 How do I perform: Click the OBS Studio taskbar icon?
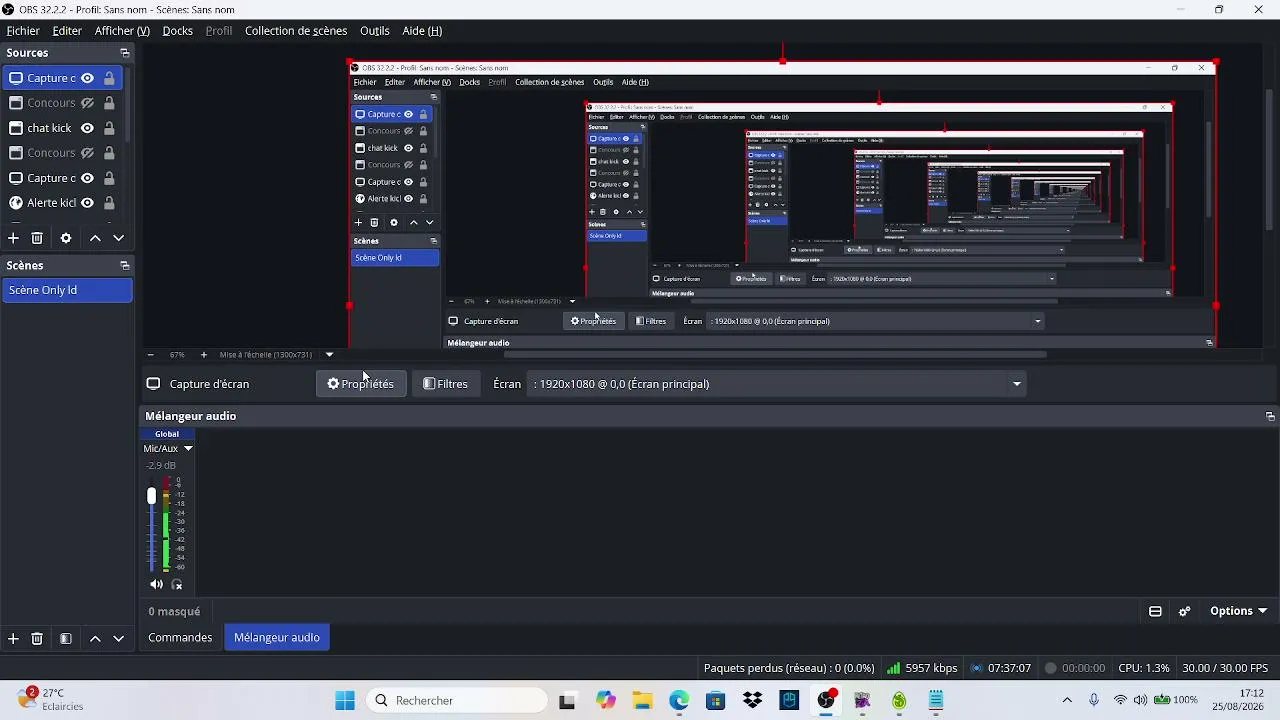click(x=826, y=700)
